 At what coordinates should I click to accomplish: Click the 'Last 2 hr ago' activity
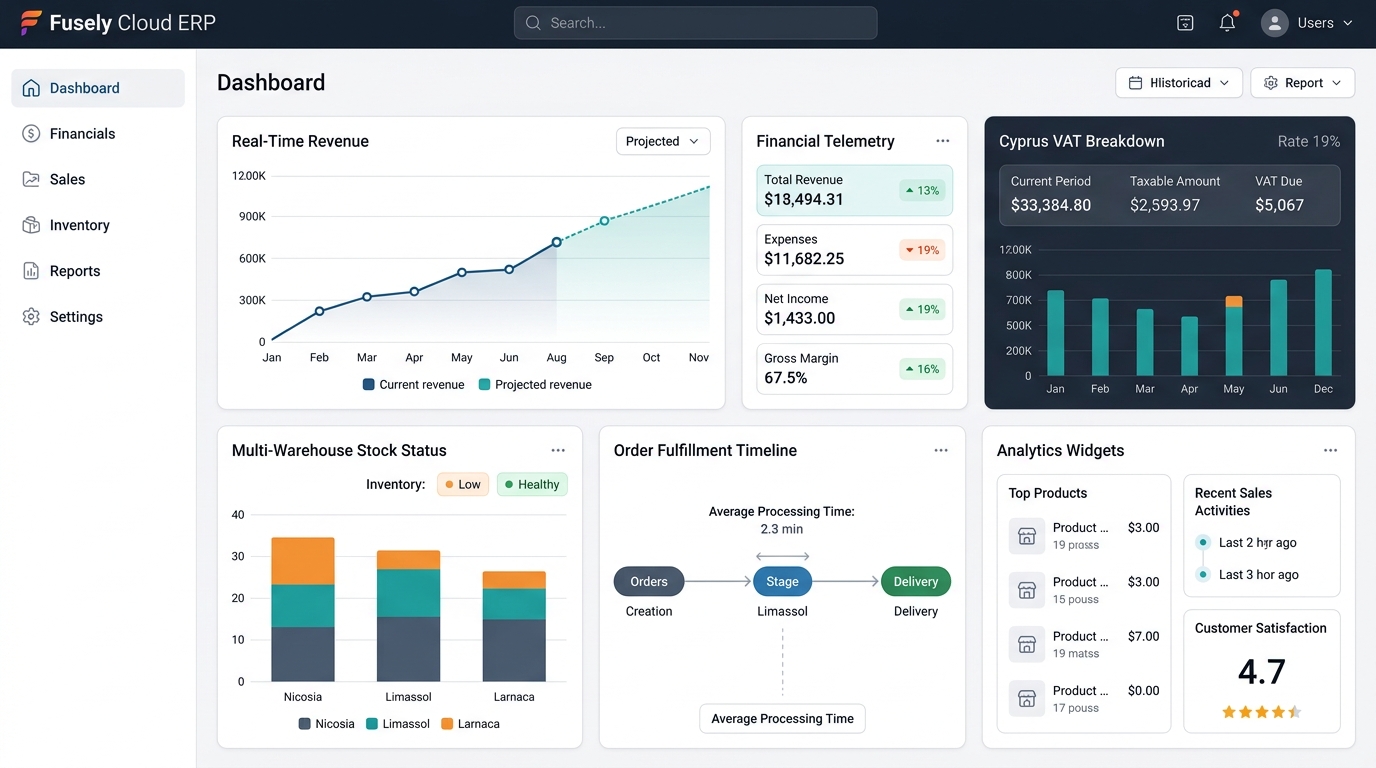tap(1257, 543)
